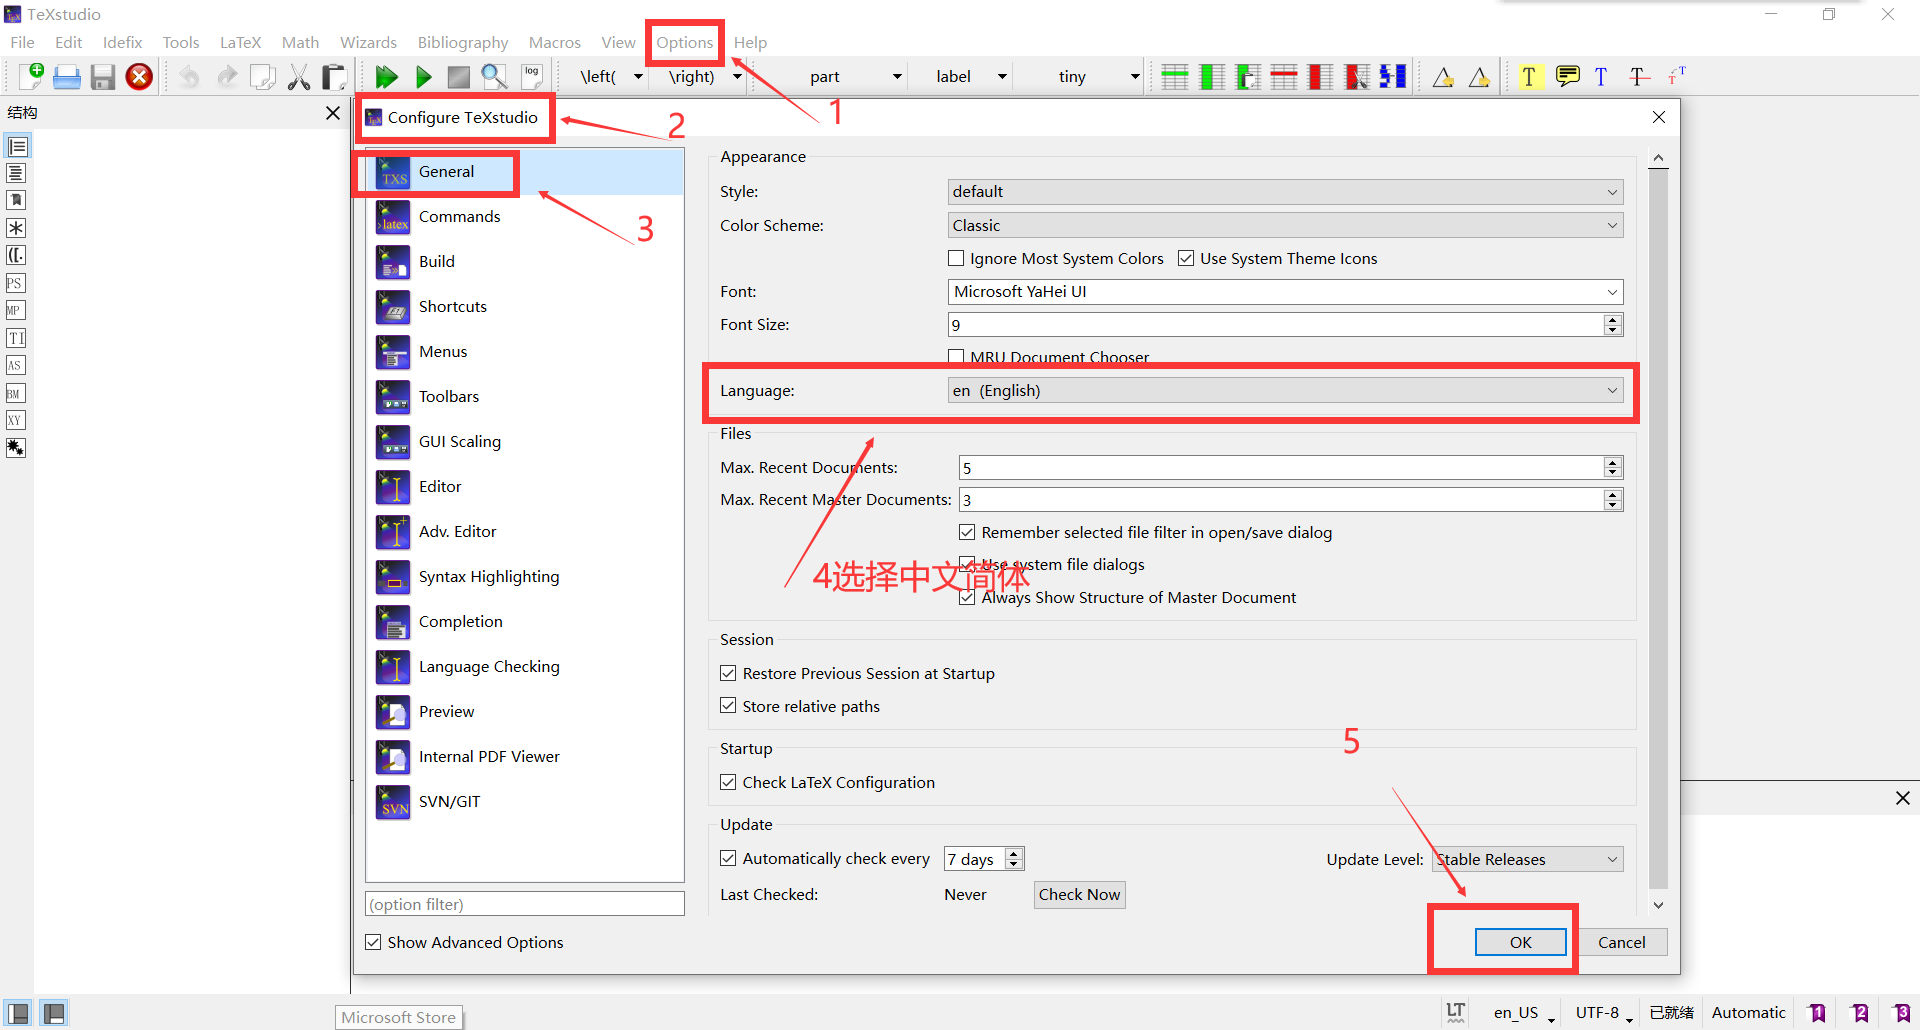Click the option filter search field
Screen dimensions: 1920x1030
[525, 904]
